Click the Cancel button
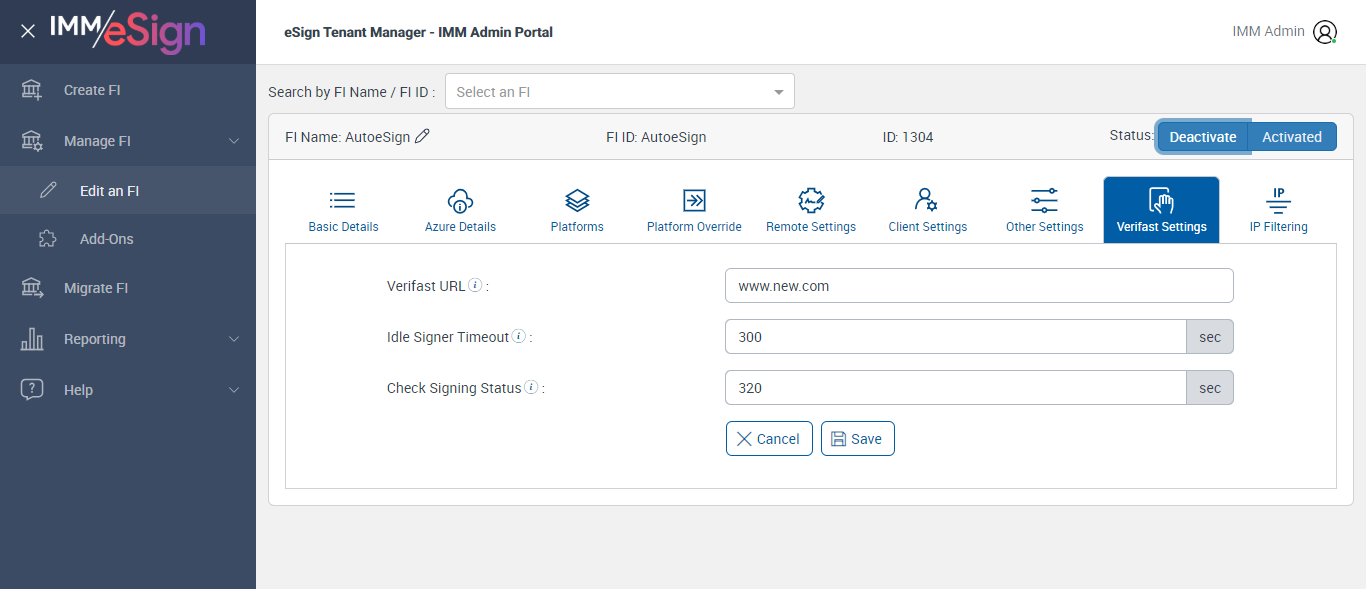Image resolution: width=1366 pixels, height=589 pixels. tap(768, 439)
